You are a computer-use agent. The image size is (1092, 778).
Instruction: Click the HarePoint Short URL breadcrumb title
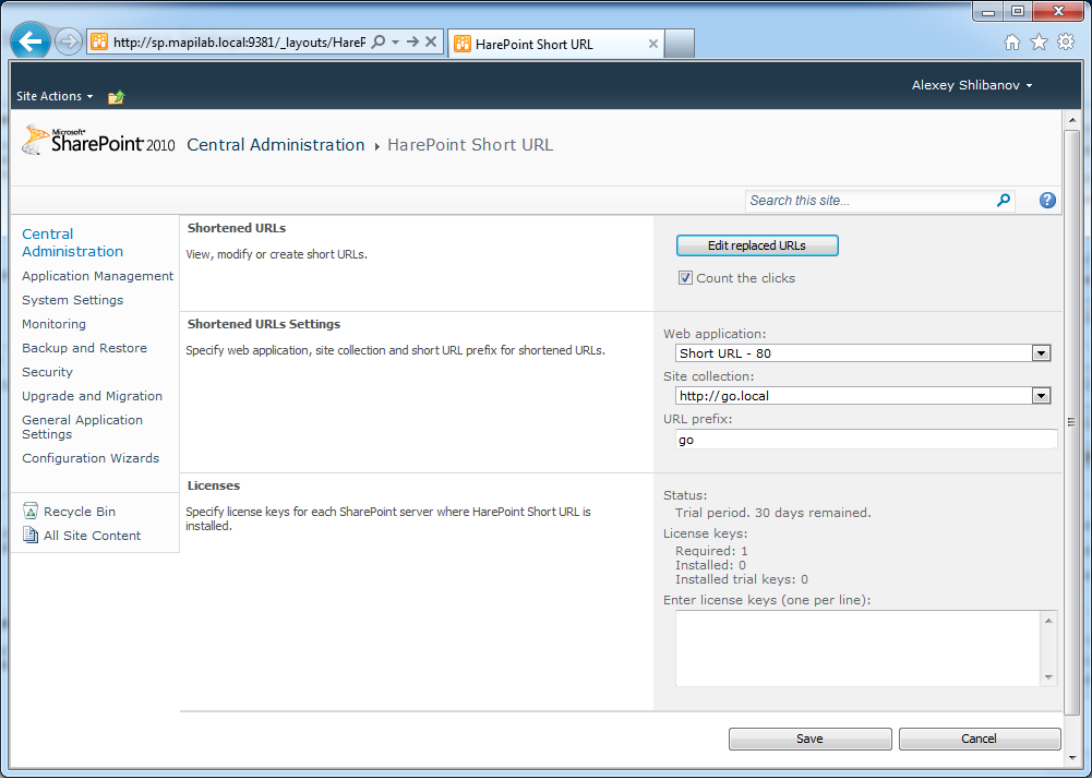click(470, 145)
